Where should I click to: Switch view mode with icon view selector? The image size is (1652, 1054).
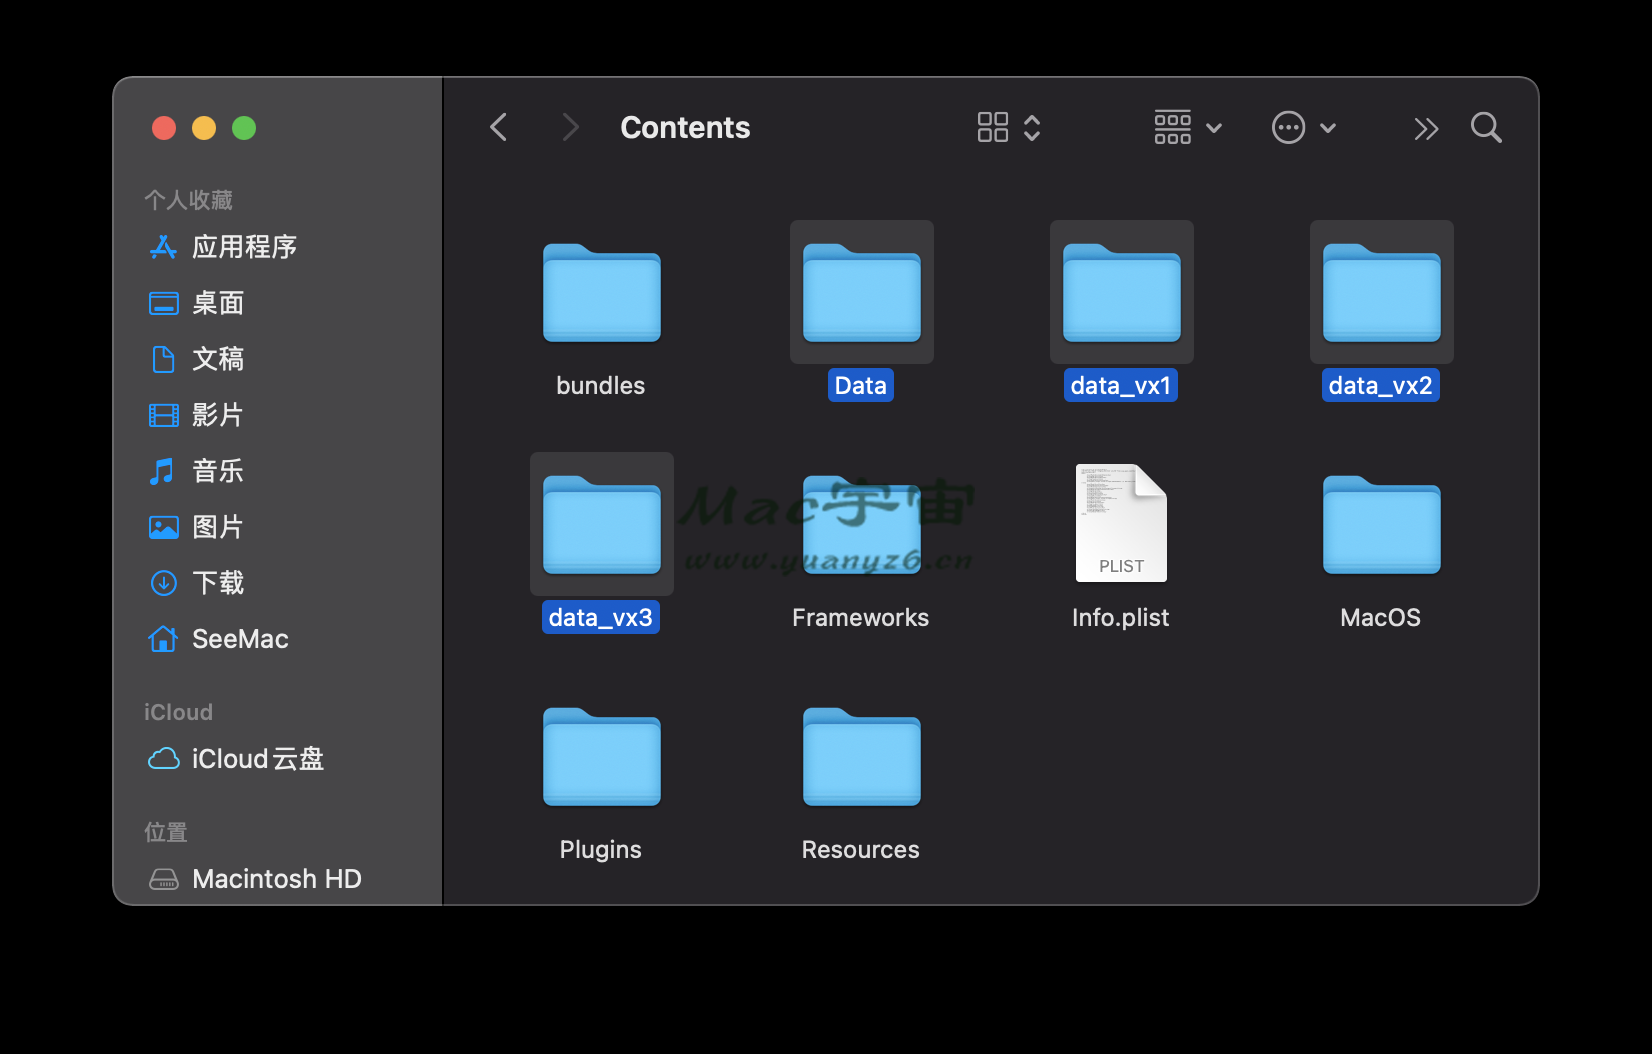pyautogui.click(x=1008, y=127)
